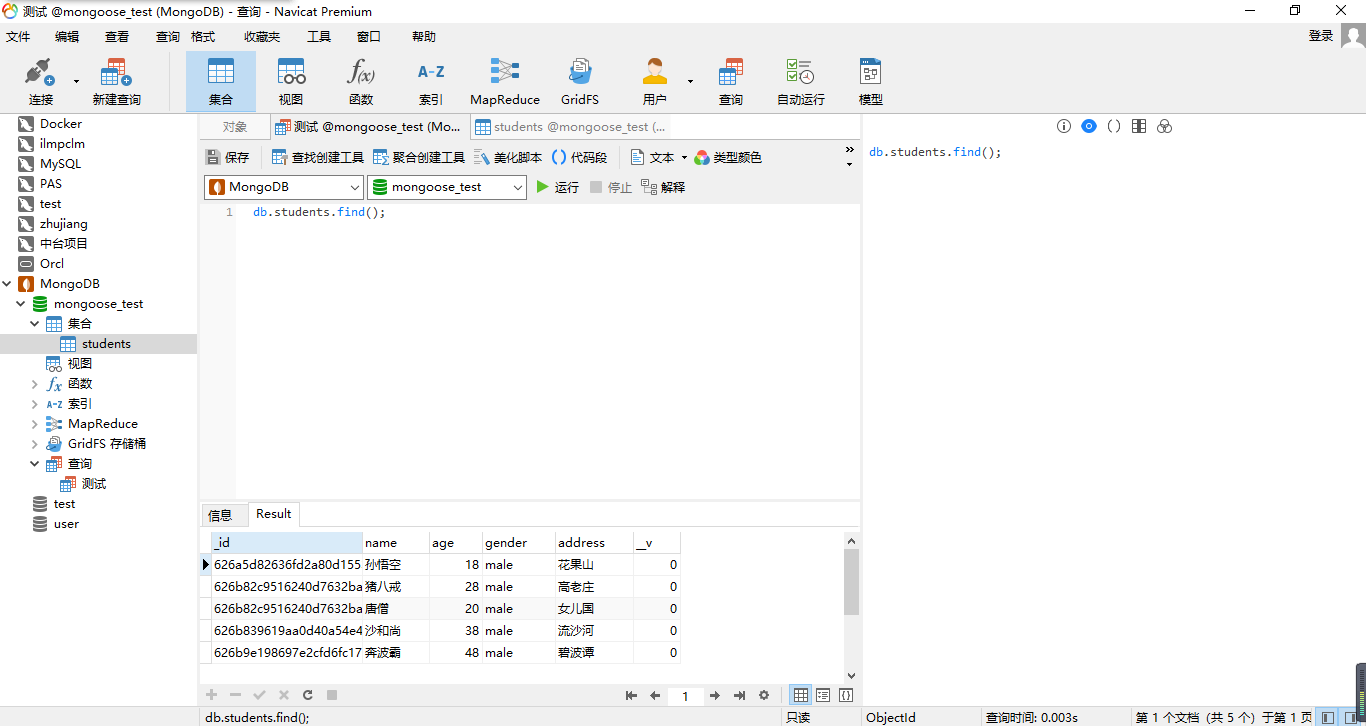Open the 连接 connection tool

41,82
